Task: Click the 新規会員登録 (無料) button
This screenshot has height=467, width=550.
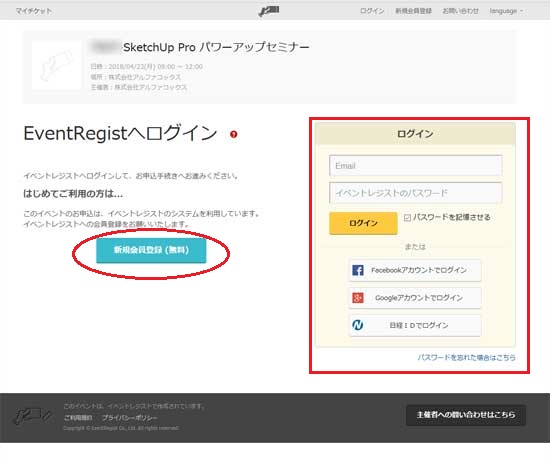Action: (151, 250)
